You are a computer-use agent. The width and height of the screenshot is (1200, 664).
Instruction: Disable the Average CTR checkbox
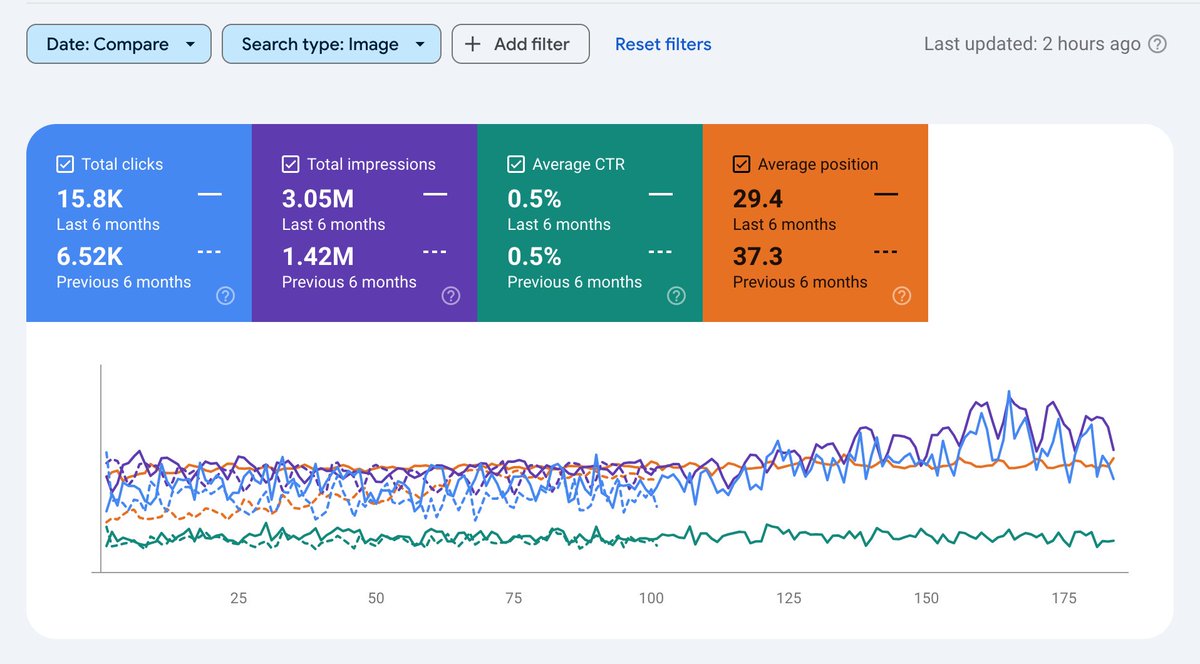(x=516, y=162)
